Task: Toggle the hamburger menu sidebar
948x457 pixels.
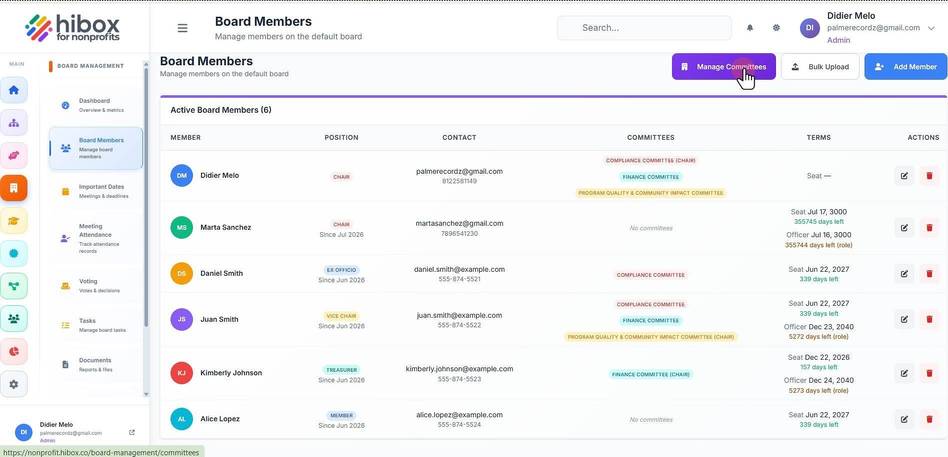Action: 182,28
